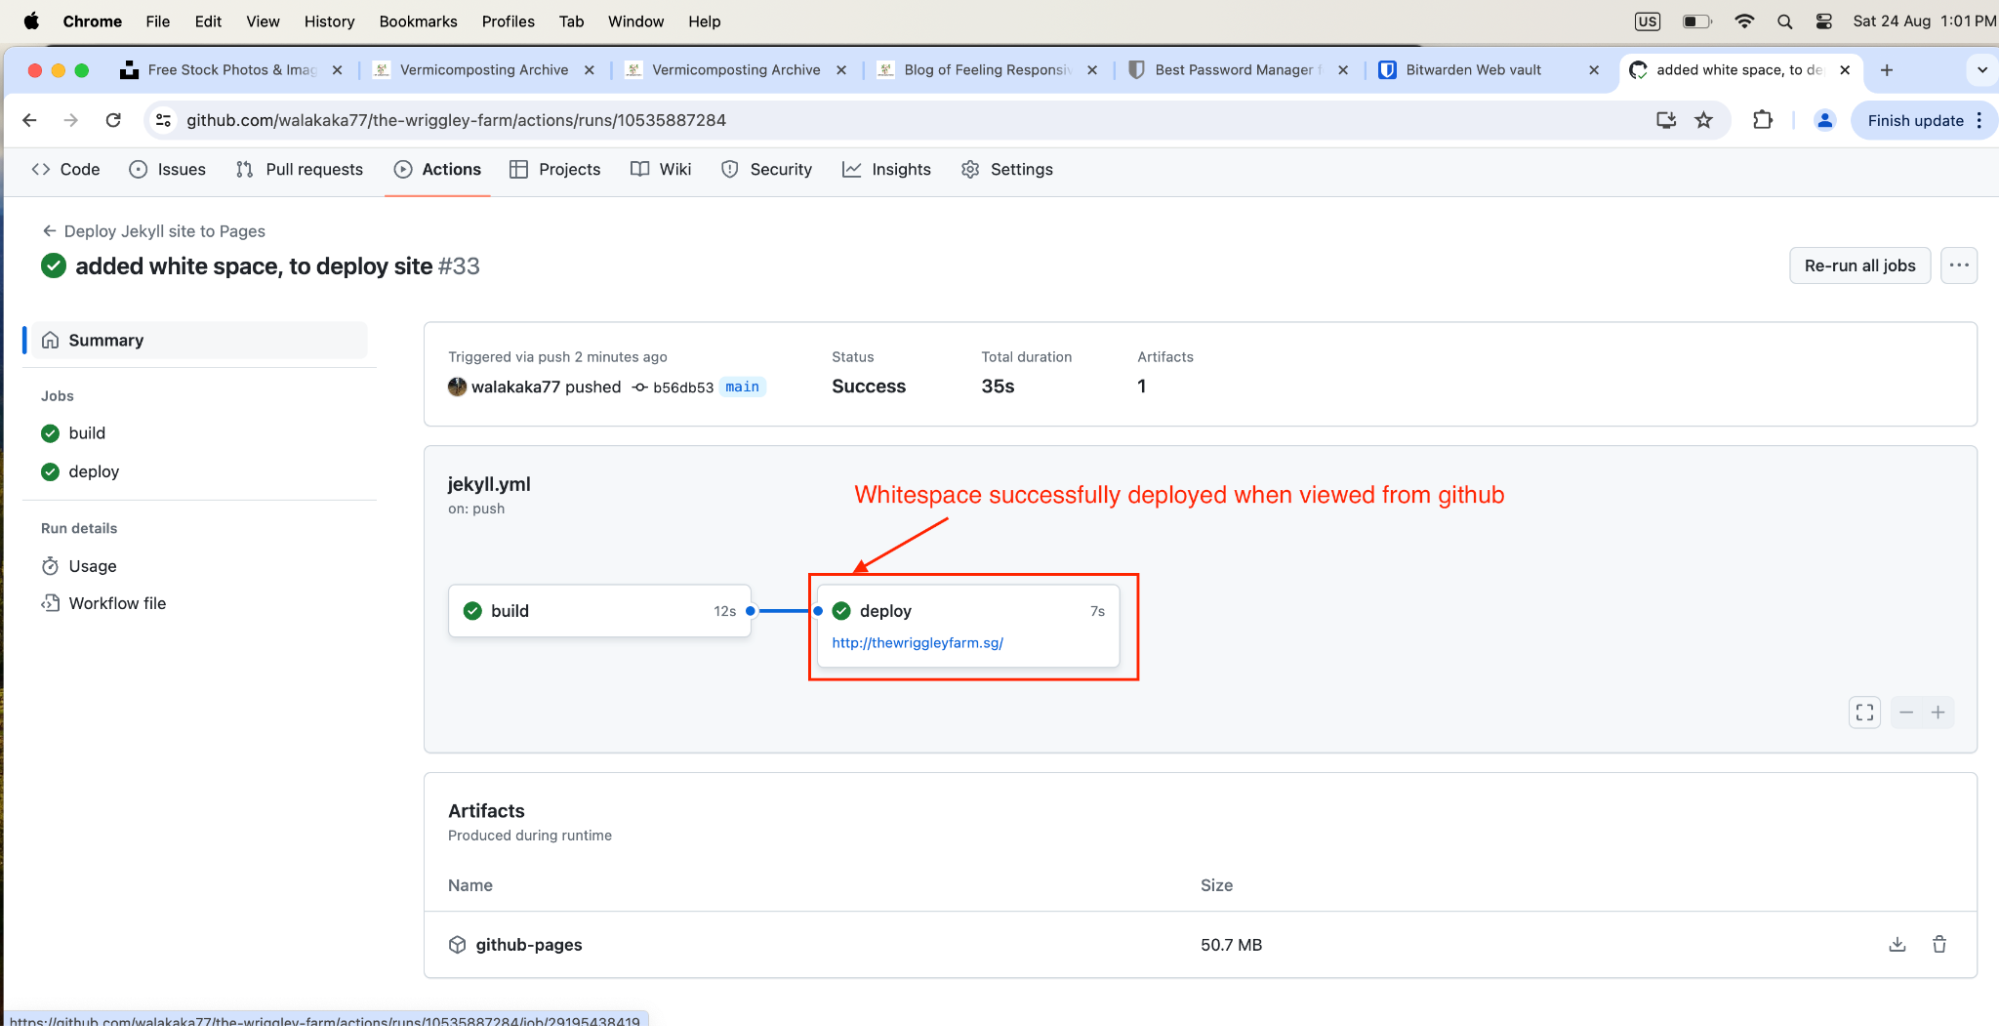This screenshot has height=1026, width=1999.
Task: Open the Apple menu
Action: pyautogui.click(x=31, y=21)
